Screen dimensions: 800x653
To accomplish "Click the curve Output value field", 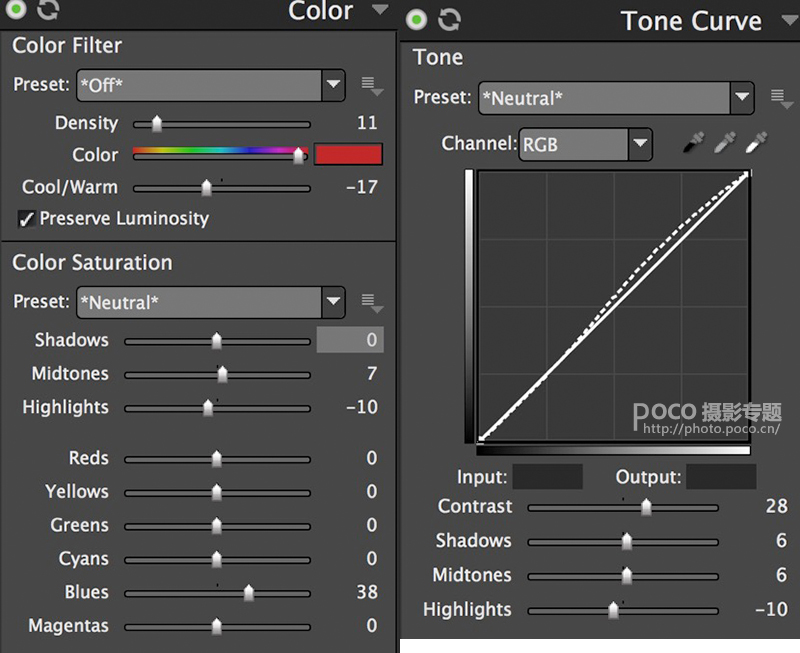I will pyautogui.click(x=721, y=476).
